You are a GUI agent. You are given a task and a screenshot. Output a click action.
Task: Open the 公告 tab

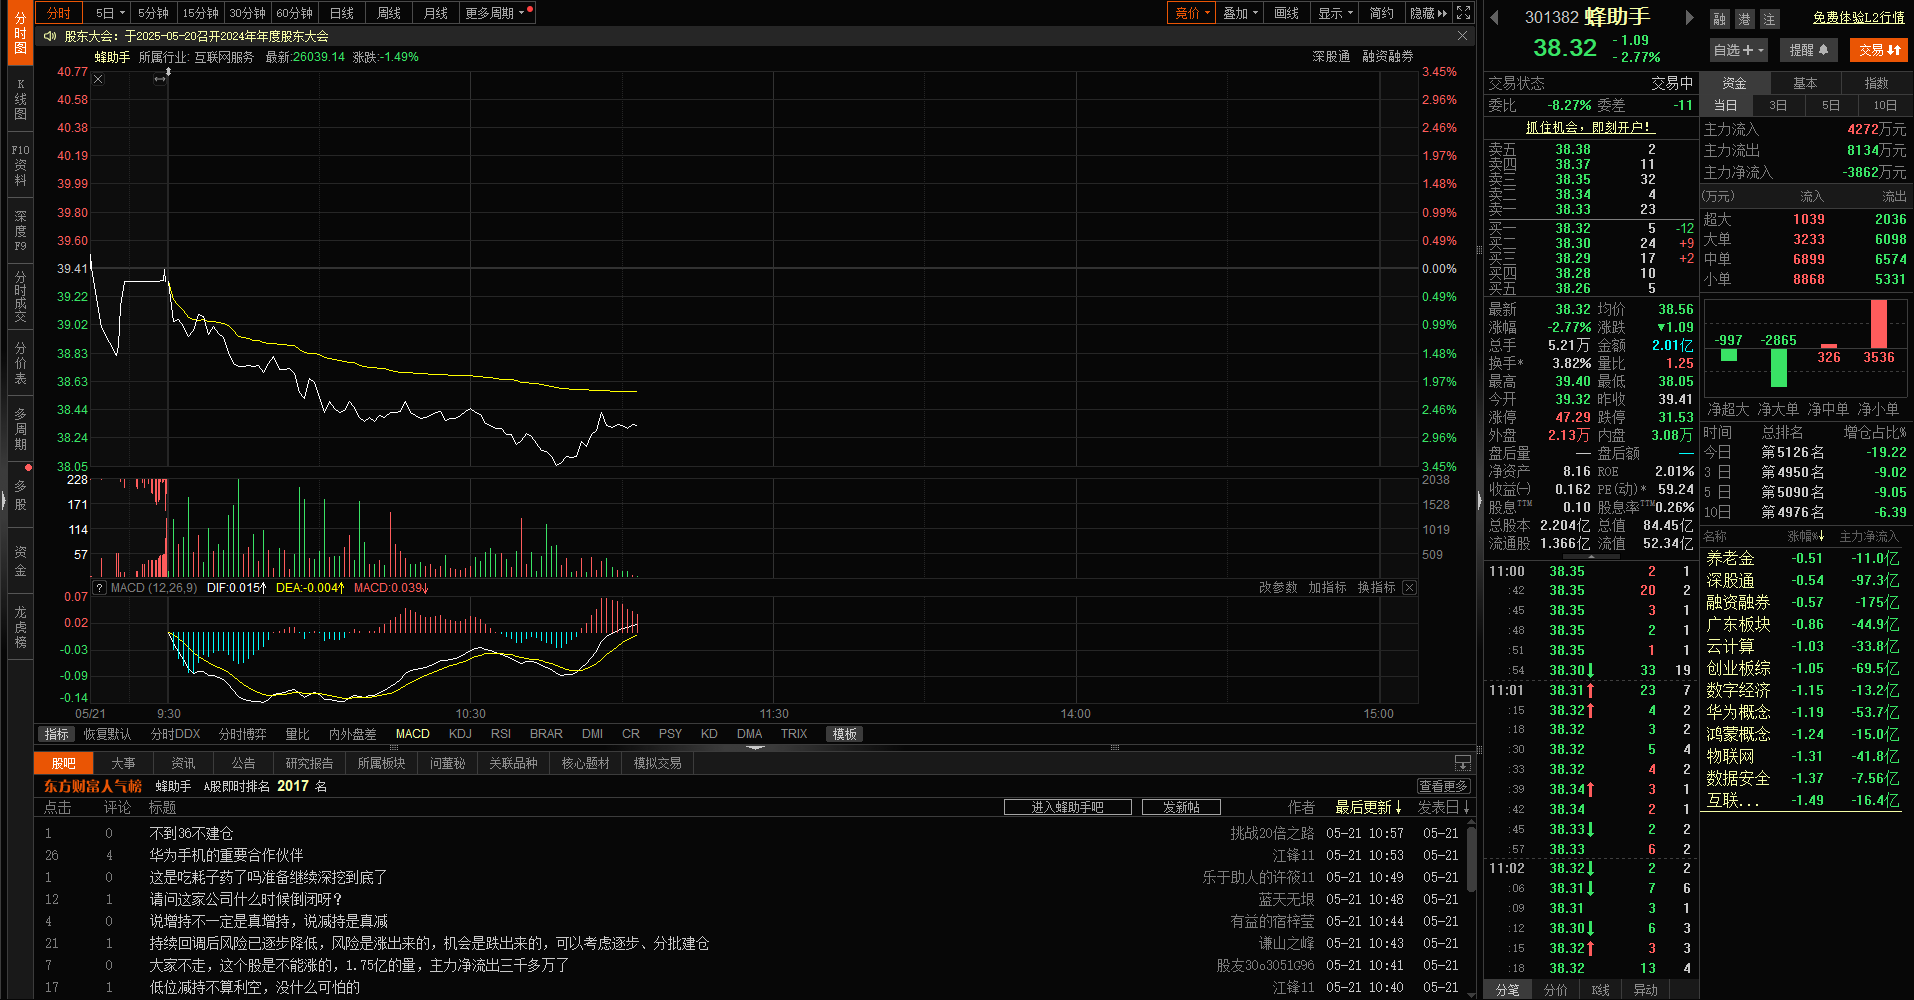243,763
